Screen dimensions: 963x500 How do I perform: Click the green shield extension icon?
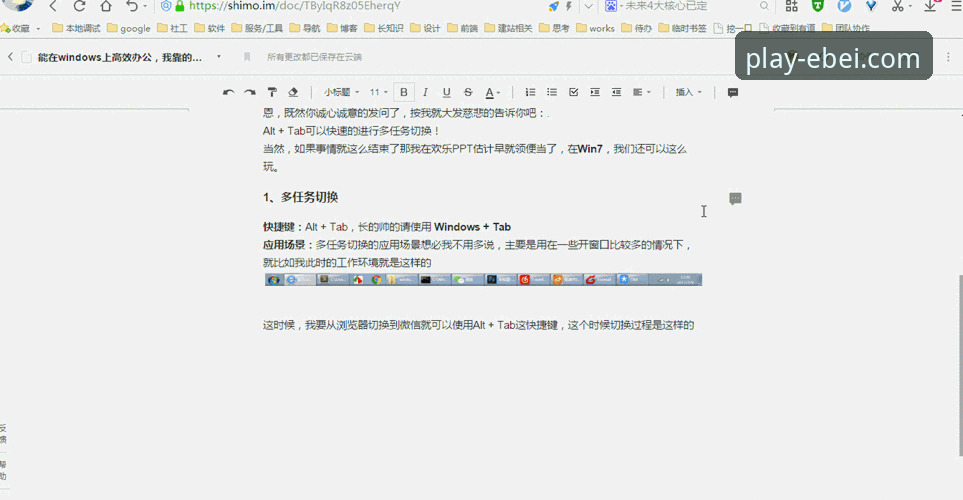(817, 6)
